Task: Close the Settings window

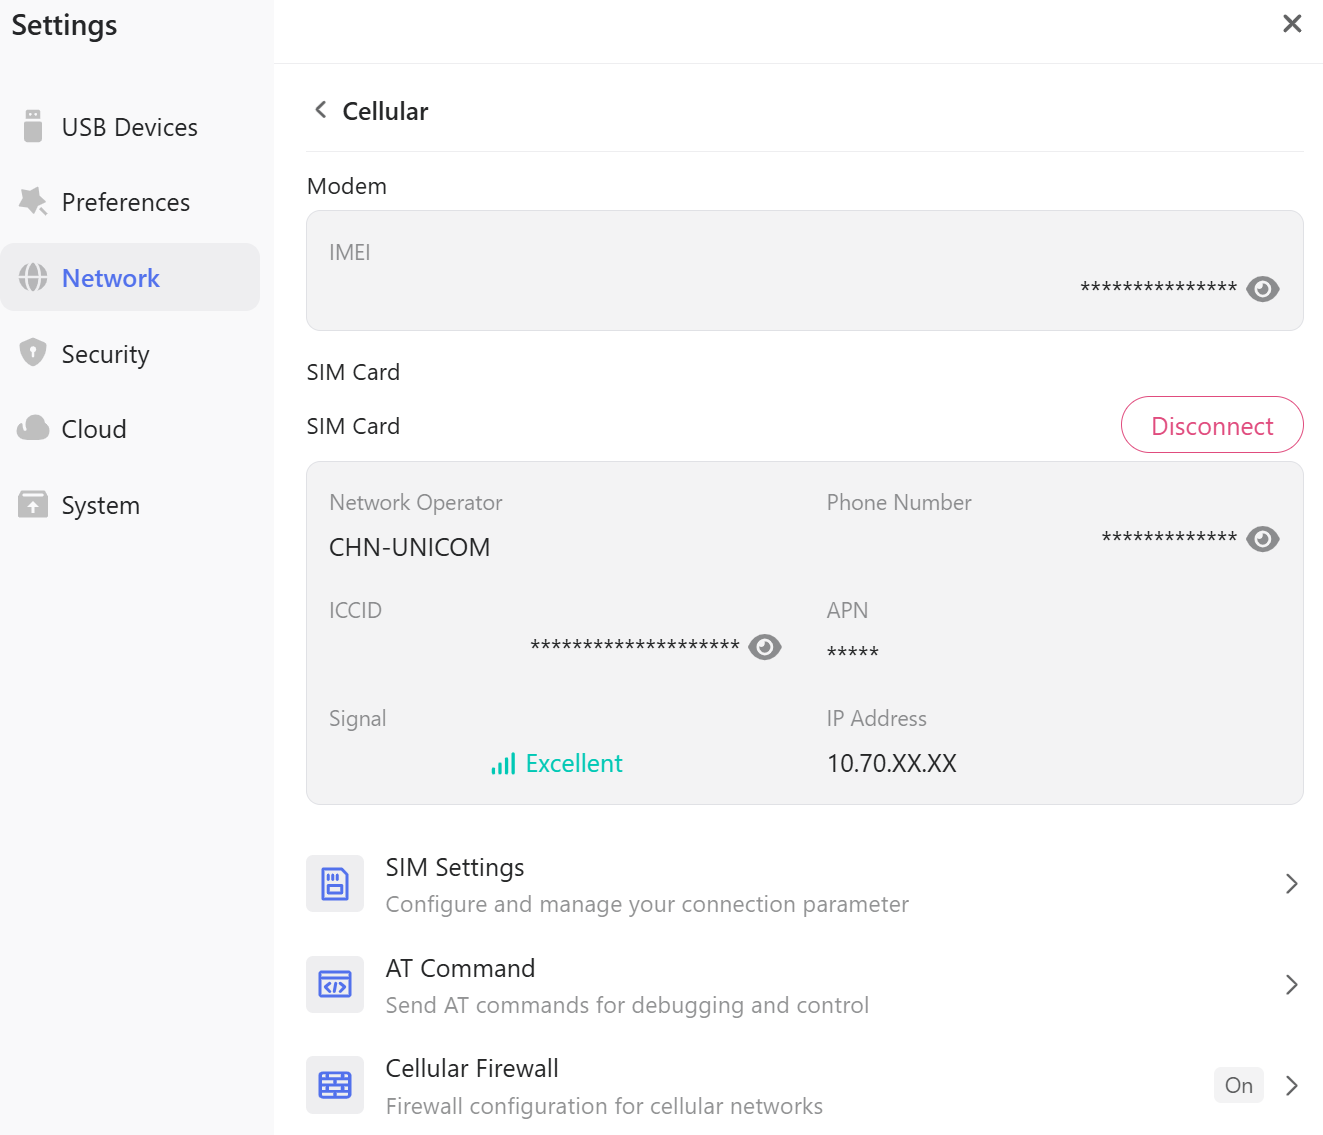Action: (x=1292, y=23)
